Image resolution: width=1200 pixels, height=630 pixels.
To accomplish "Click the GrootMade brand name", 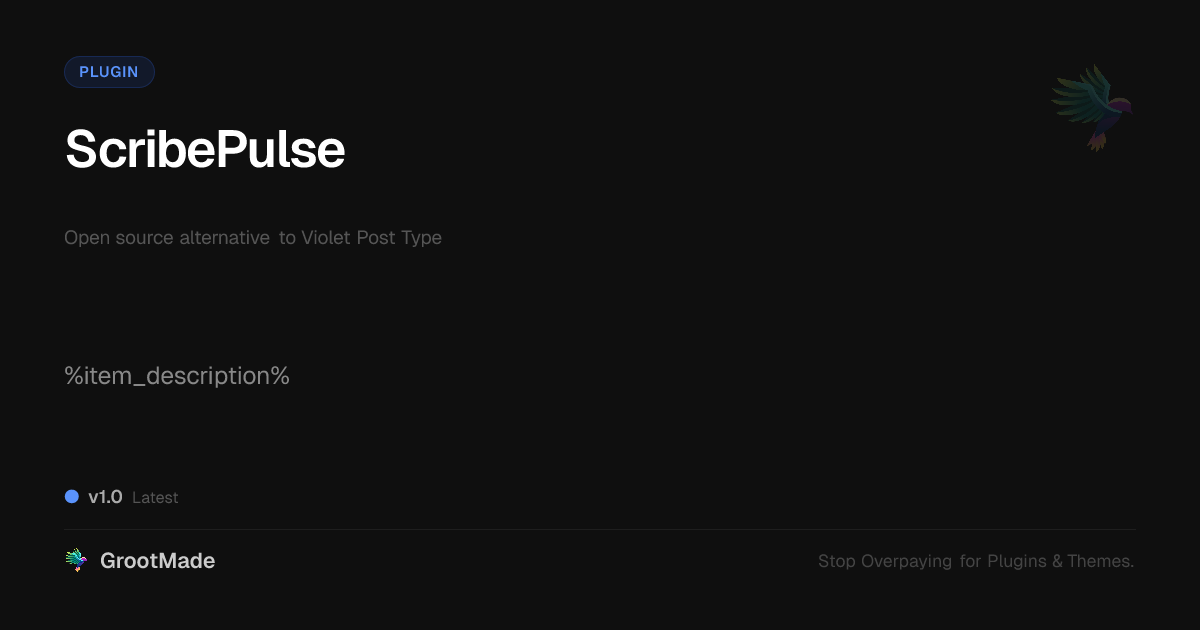I will pyautogui.click(x=157, y=561).
